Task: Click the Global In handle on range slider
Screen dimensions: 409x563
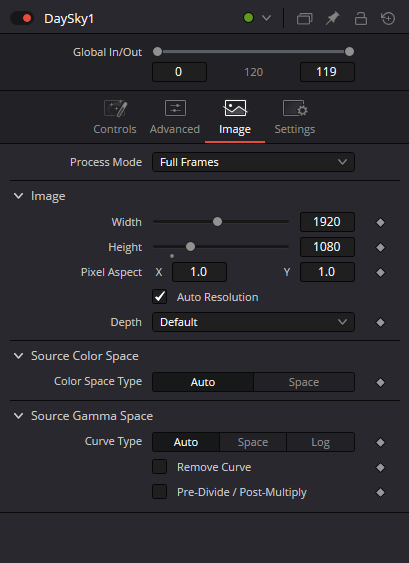Action: click(x=157, y=52)
